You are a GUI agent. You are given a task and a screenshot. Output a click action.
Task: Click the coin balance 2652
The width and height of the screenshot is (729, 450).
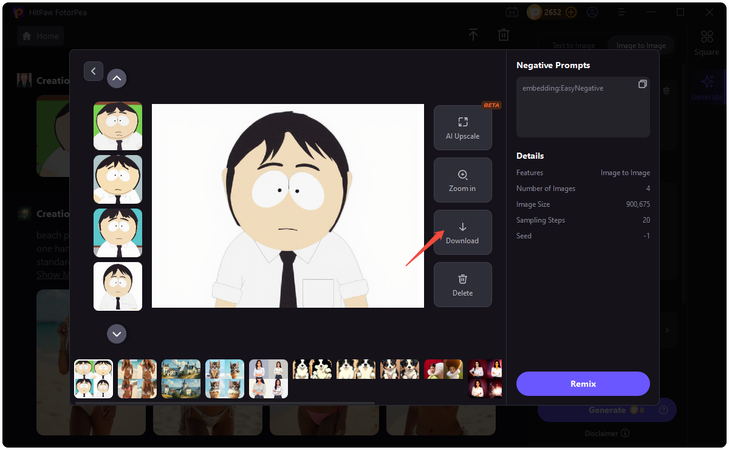(552, 13)
